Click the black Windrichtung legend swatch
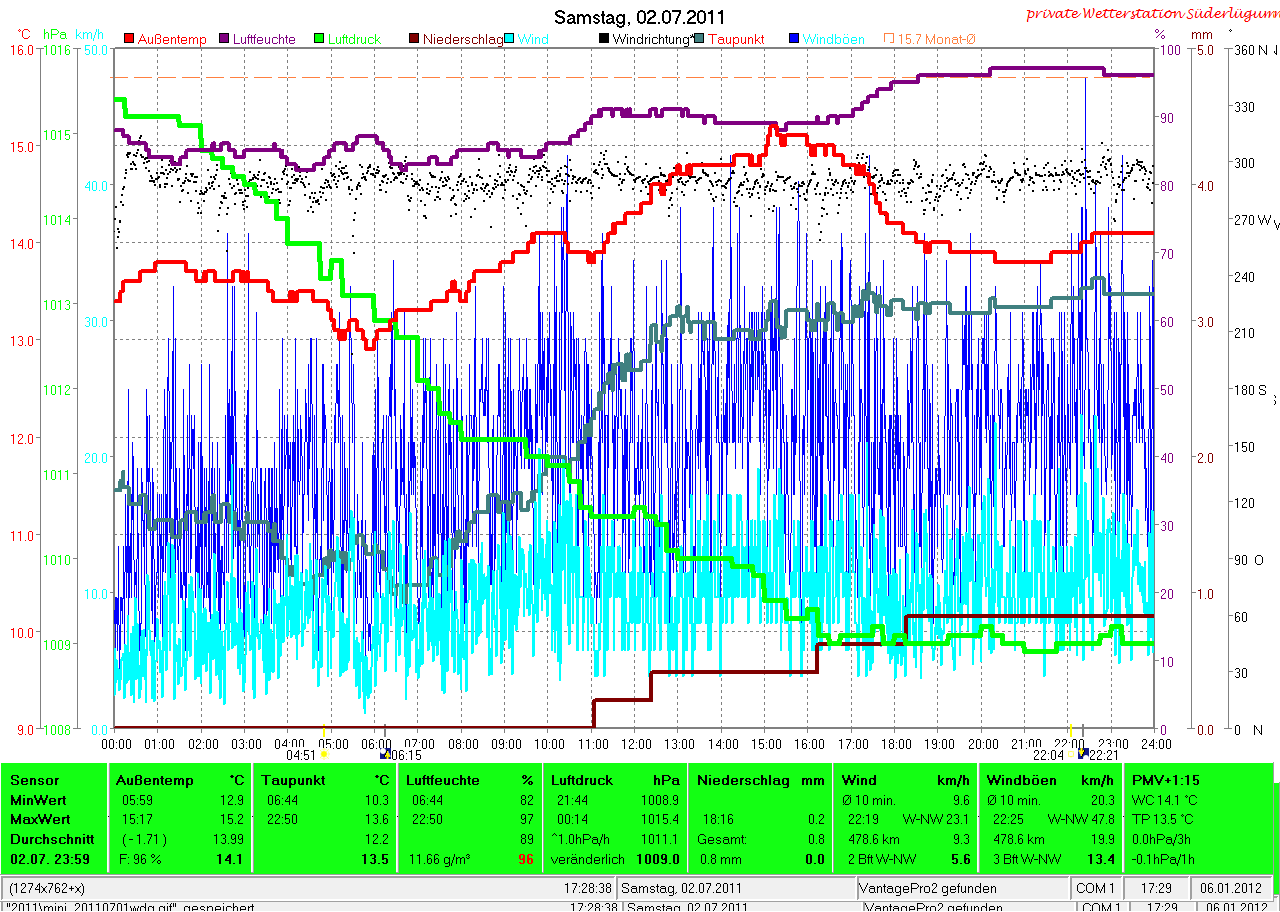The image size is (1280, 912). tap(603, 39)
